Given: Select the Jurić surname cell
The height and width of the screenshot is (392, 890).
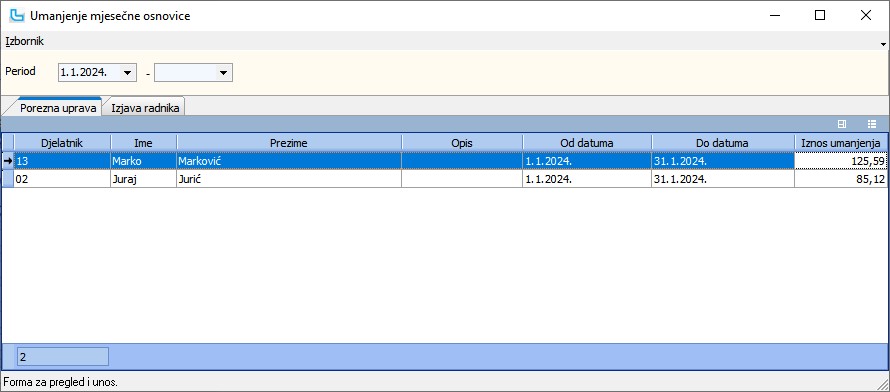Looking at the screenshot, I should point(289,179).
